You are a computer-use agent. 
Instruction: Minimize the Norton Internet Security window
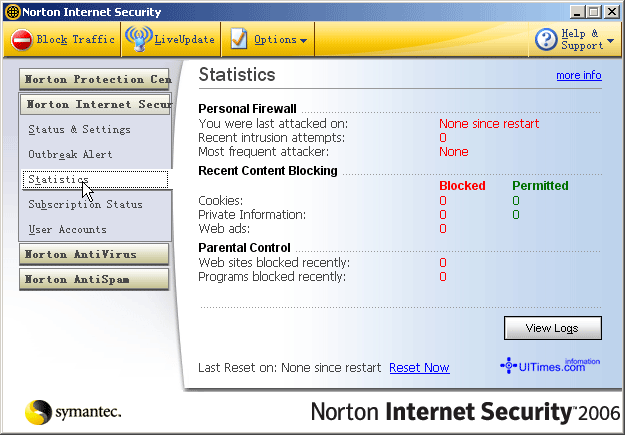point(576,12)
